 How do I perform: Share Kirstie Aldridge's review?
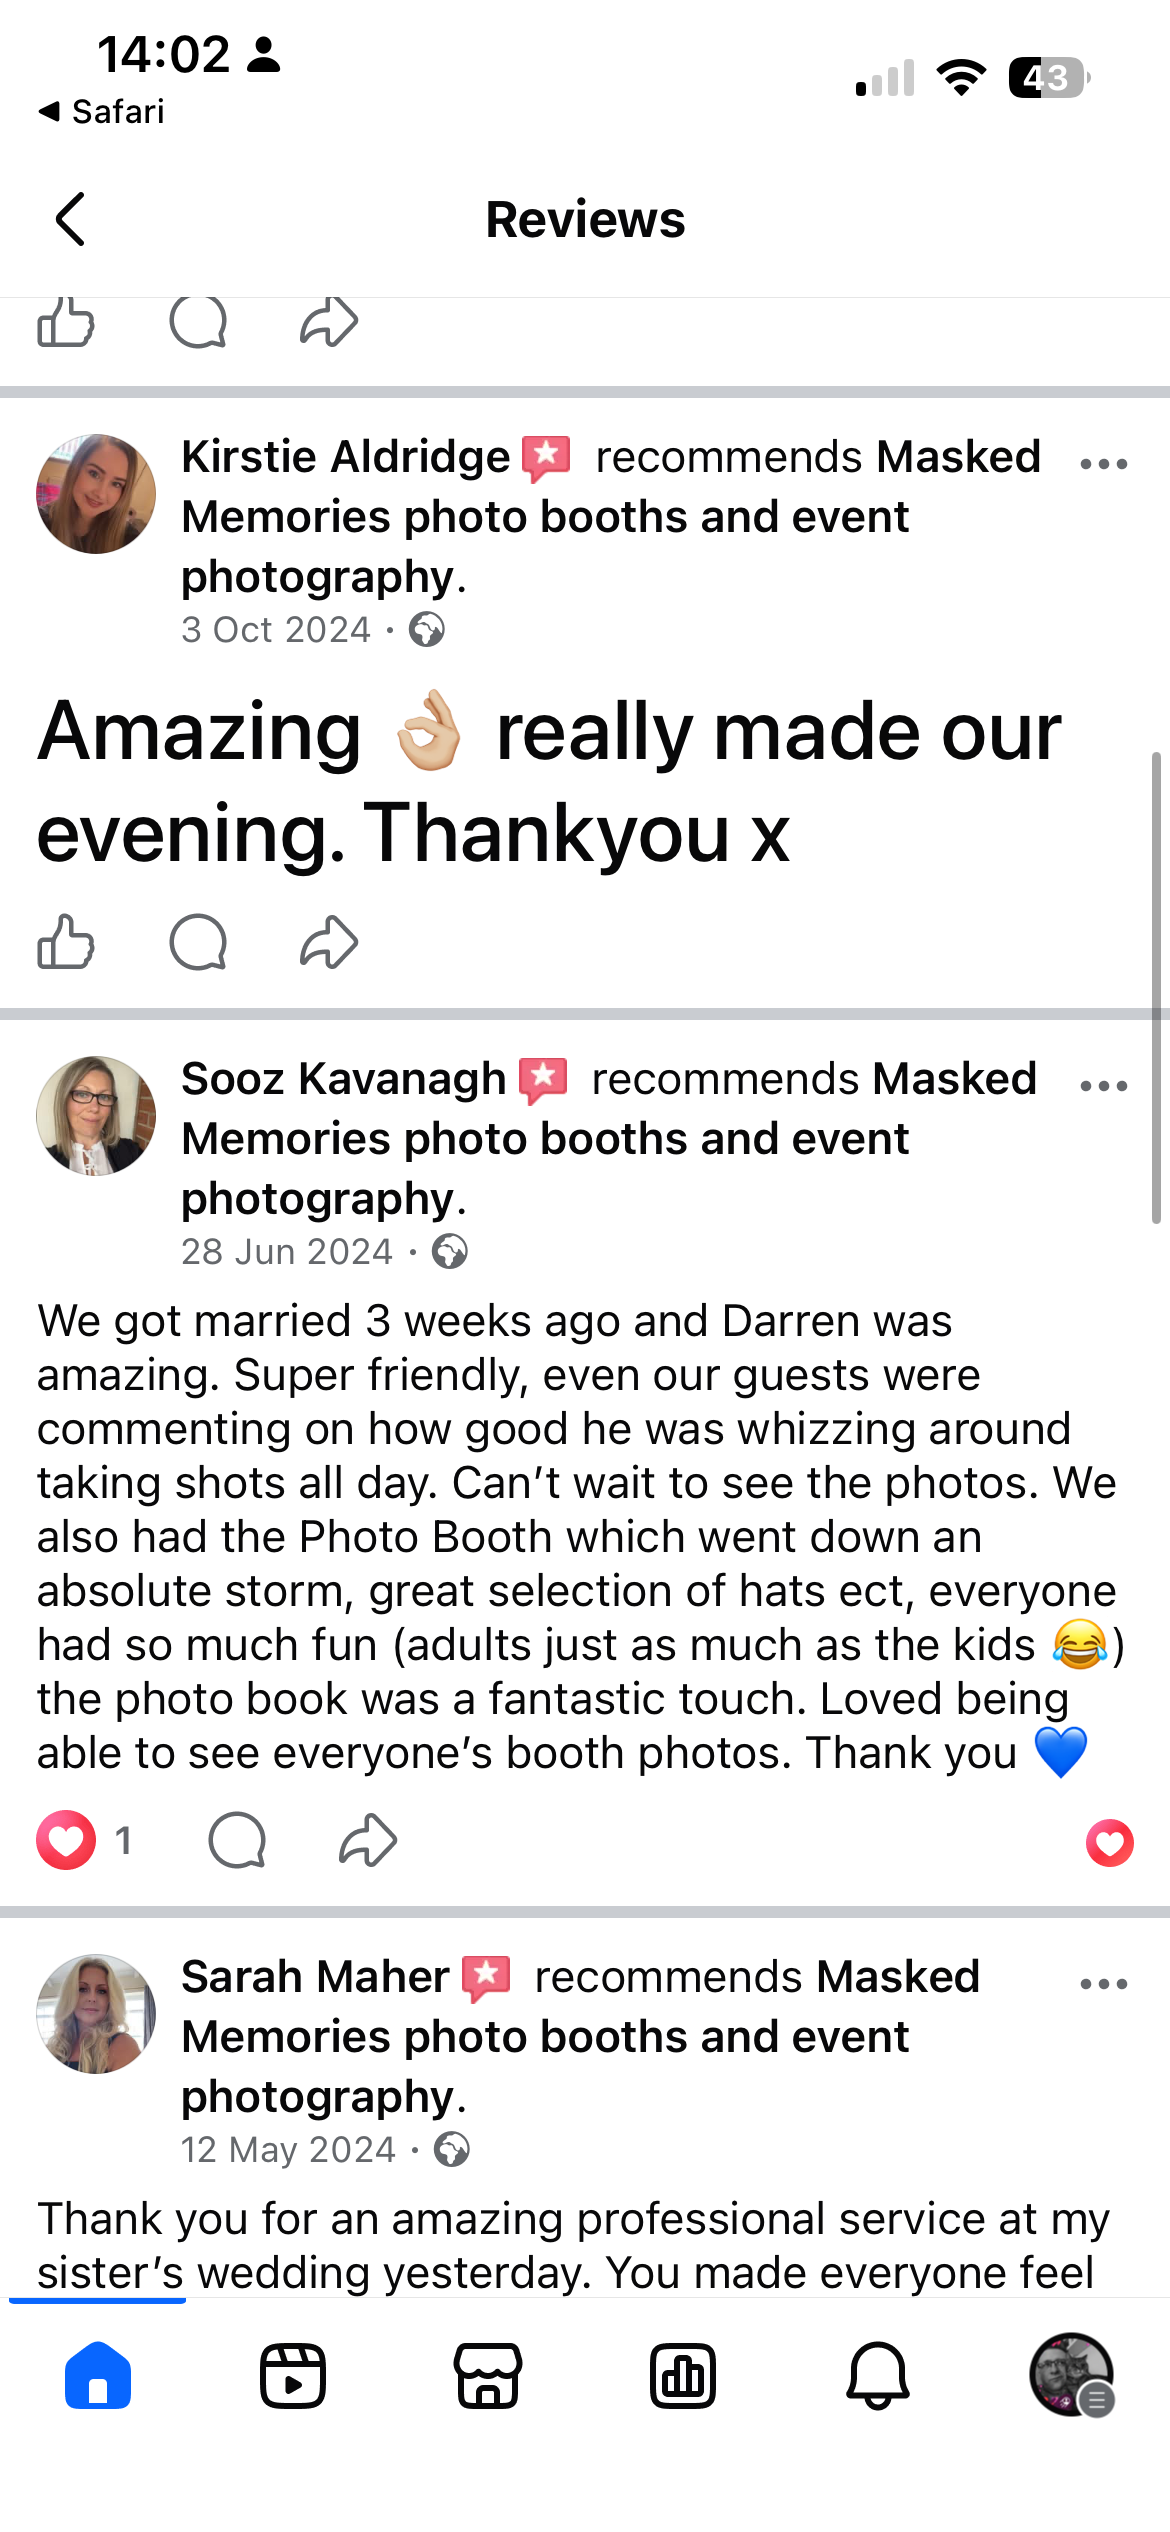click(x=329, y=943)
